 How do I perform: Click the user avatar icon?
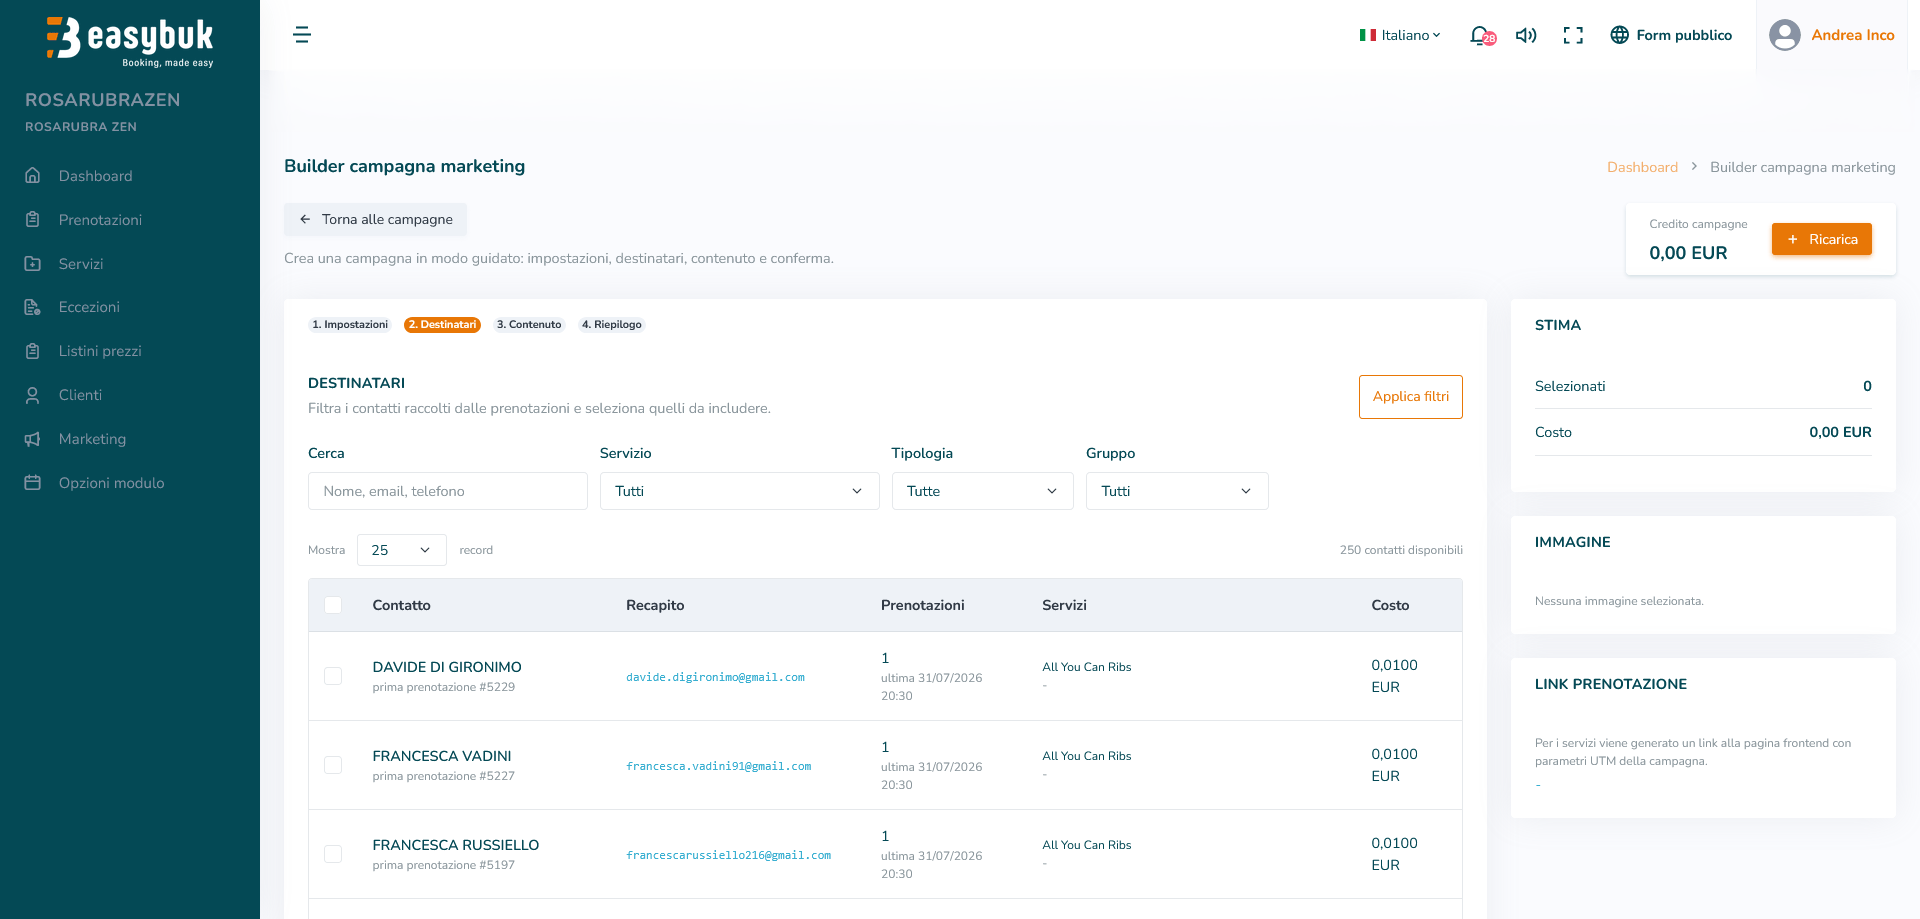tap(1785, 35)
